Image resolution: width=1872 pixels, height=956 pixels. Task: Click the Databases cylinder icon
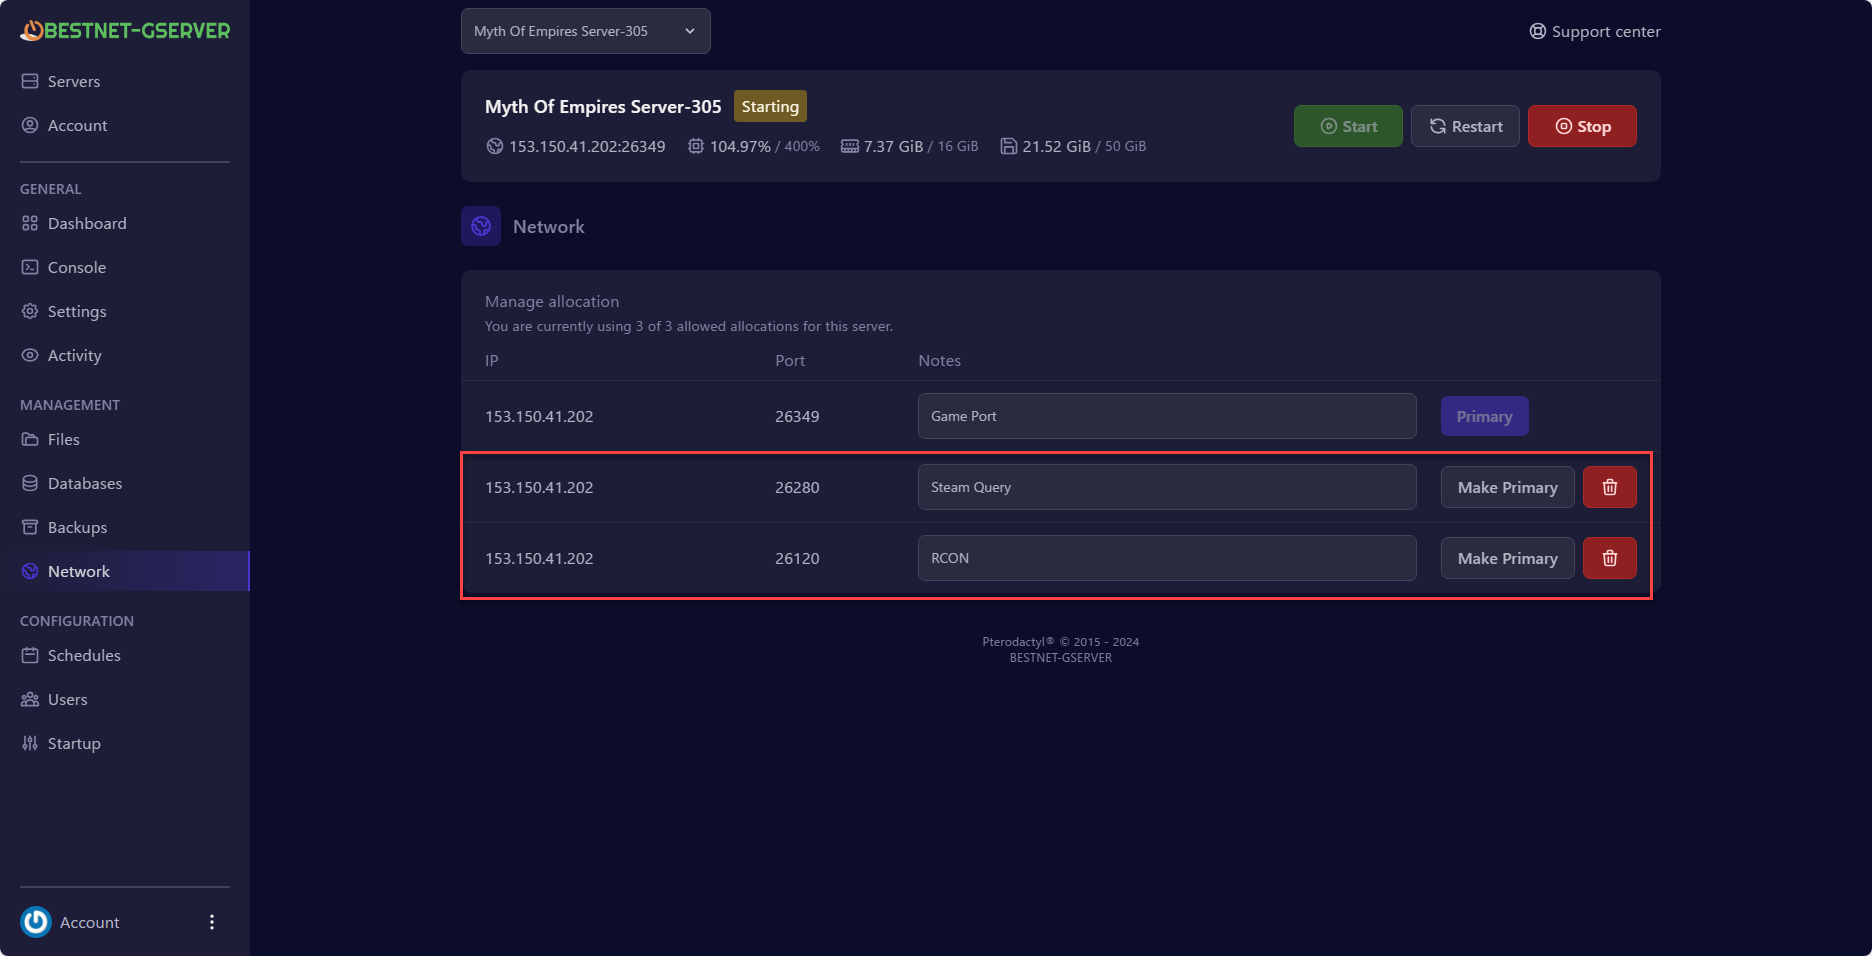[30, 483]
